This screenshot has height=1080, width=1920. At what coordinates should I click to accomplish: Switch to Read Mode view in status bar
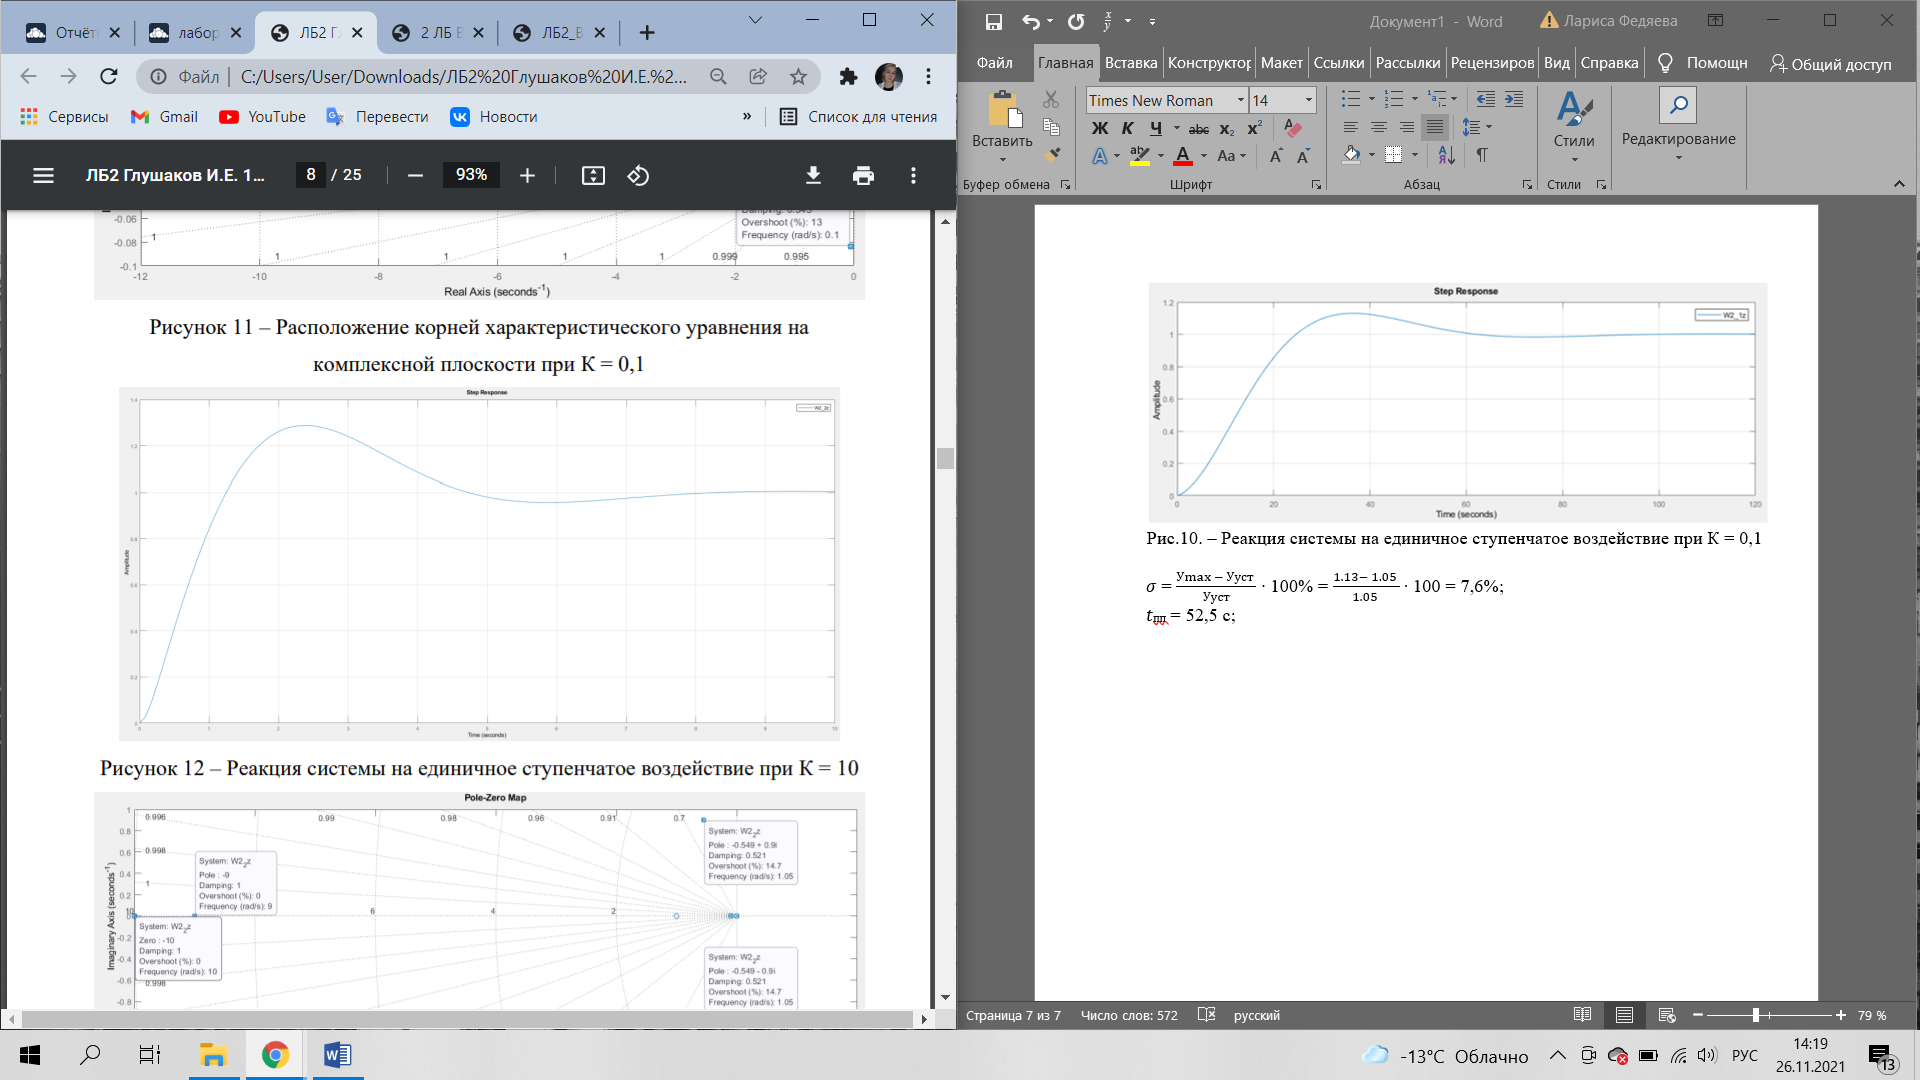point(1582,1015)
